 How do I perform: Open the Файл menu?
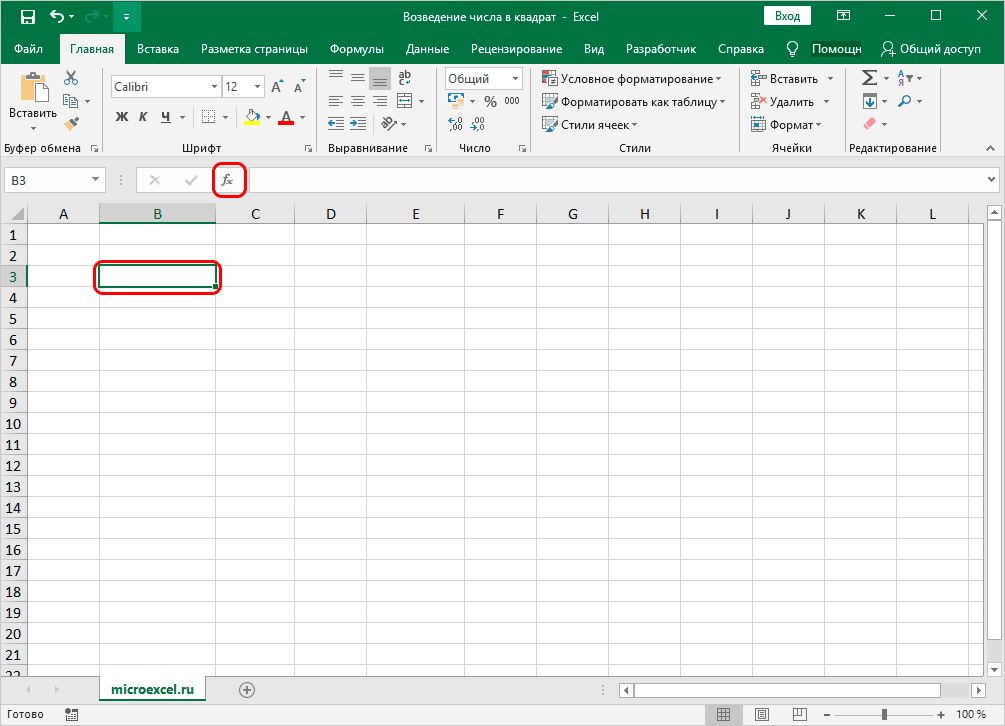tap(29, 48)
